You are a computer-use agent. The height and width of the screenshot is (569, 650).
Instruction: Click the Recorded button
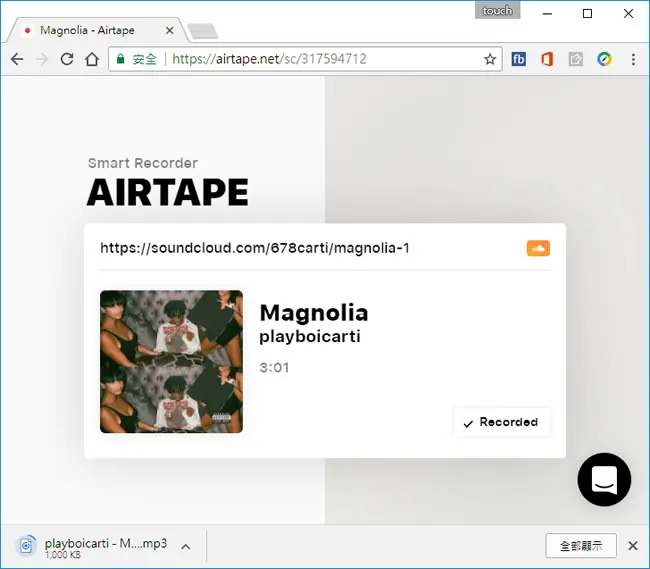click(502, 422)
